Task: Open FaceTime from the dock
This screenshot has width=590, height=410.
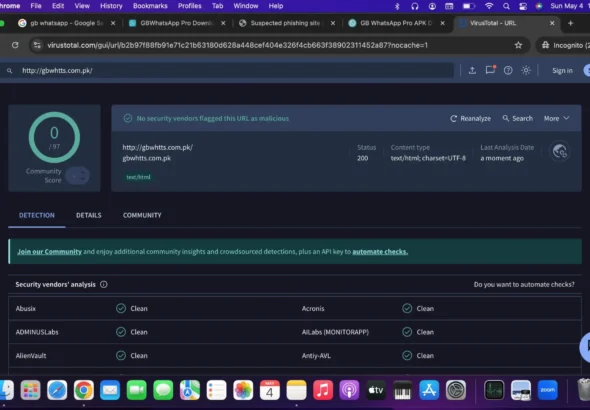Action: pos(137,390)
